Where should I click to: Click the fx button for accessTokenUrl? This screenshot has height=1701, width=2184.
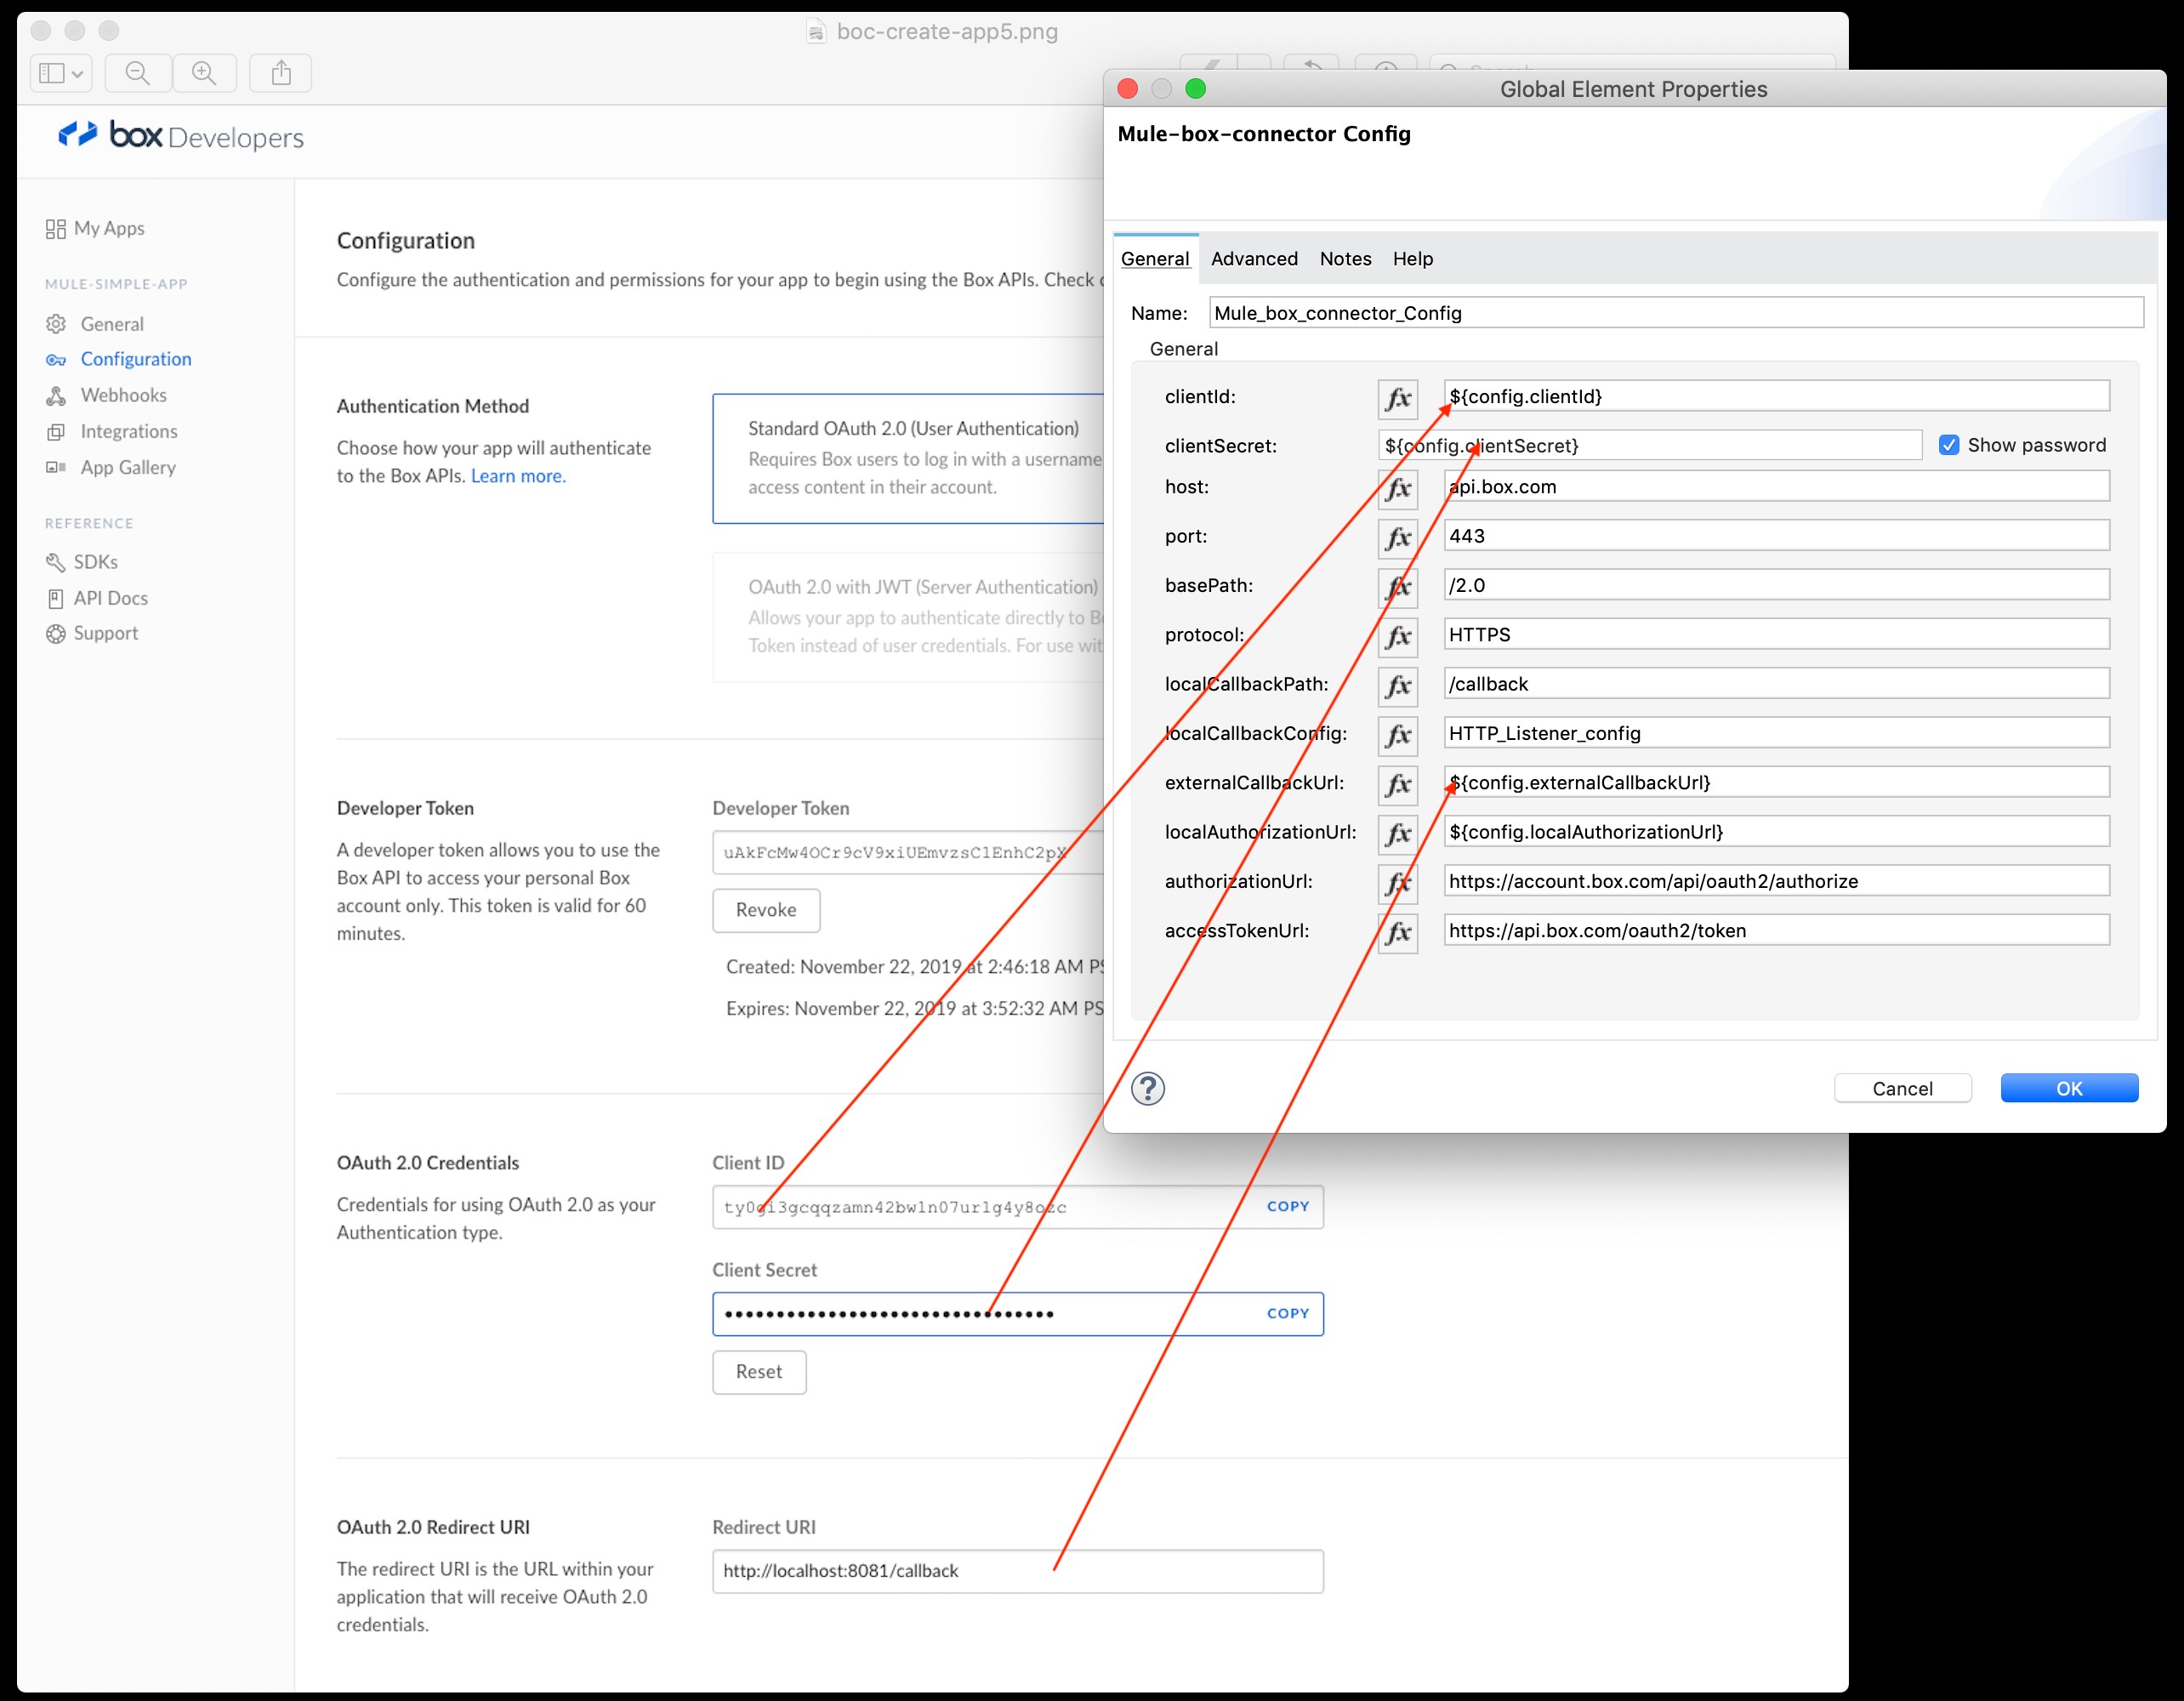[1397, 932]
